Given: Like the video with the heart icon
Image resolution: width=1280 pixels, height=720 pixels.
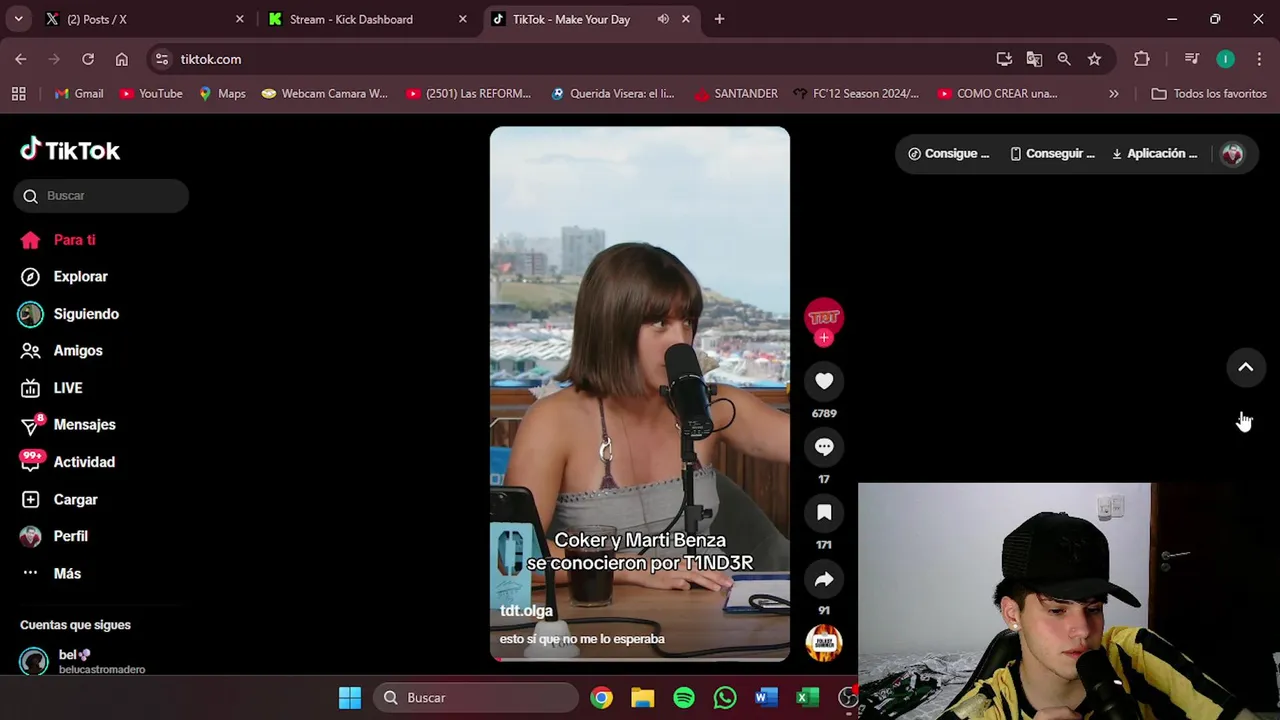Looking at the screenshot, I should [x=824, y=381].
